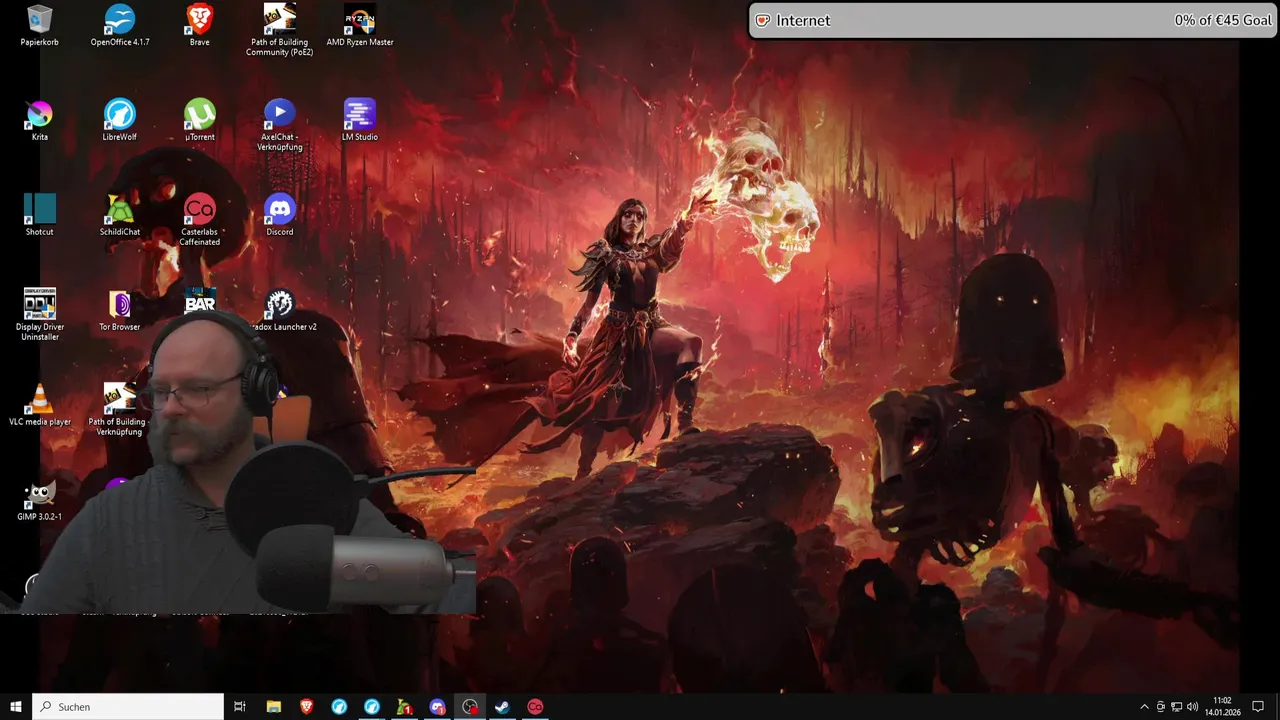Click the Meet Now tray icon

point(1160,707)
